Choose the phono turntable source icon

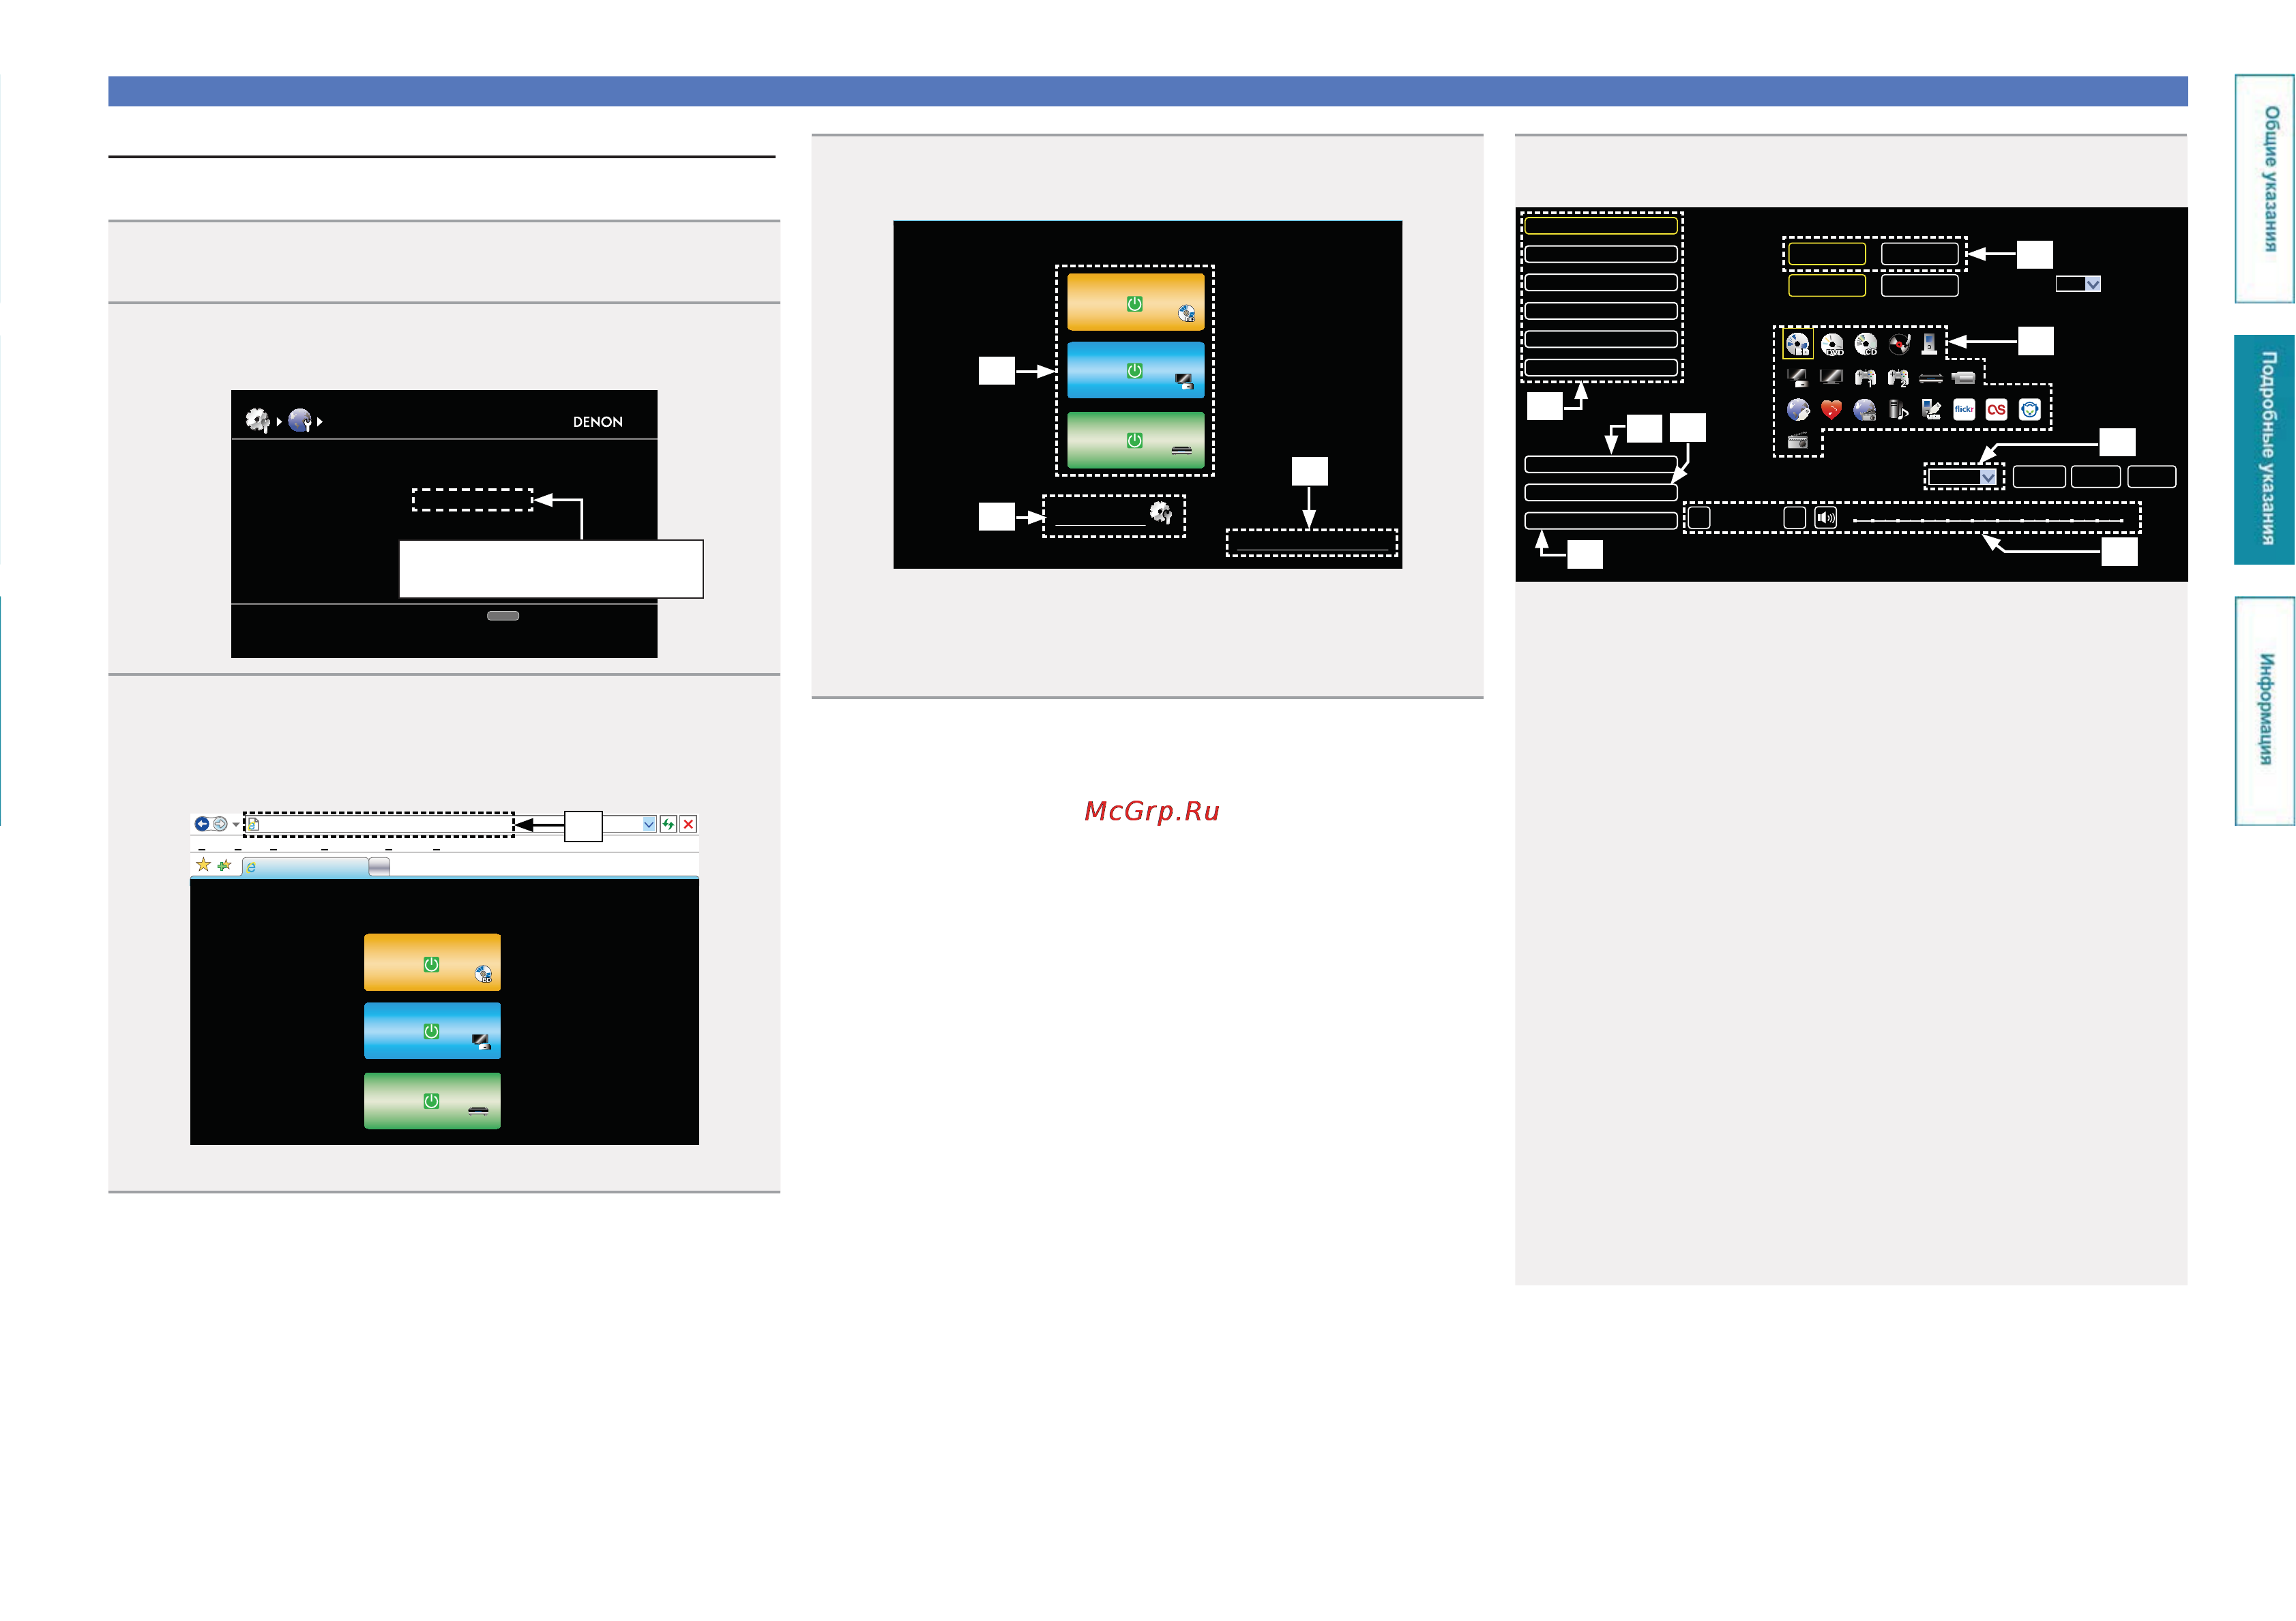1899,344
